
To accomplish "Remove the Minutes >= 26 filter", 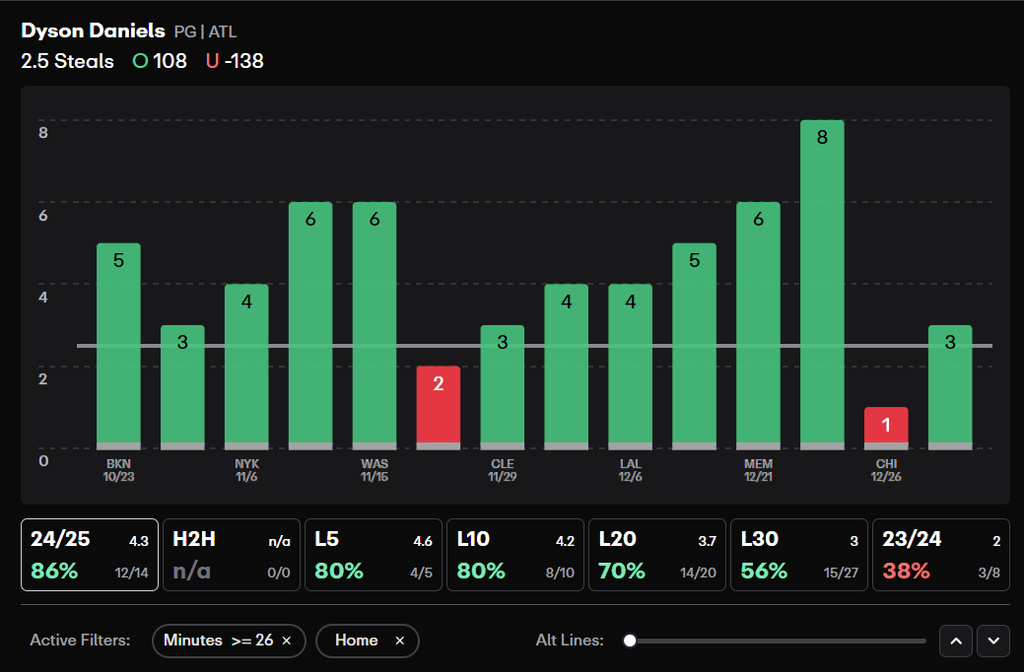I will point(286,641).
